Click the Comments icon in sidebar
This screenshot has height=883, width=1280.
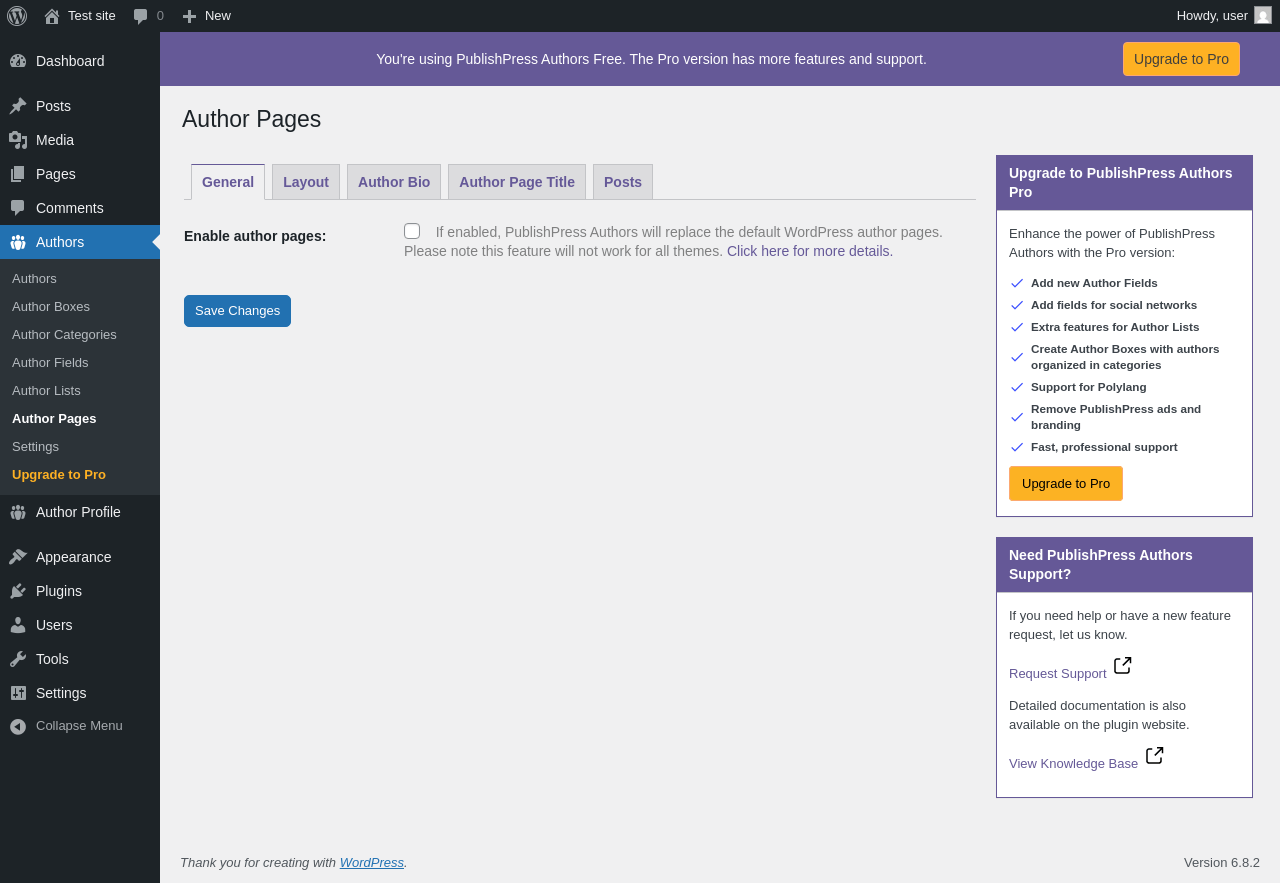(x=18, y=208)
